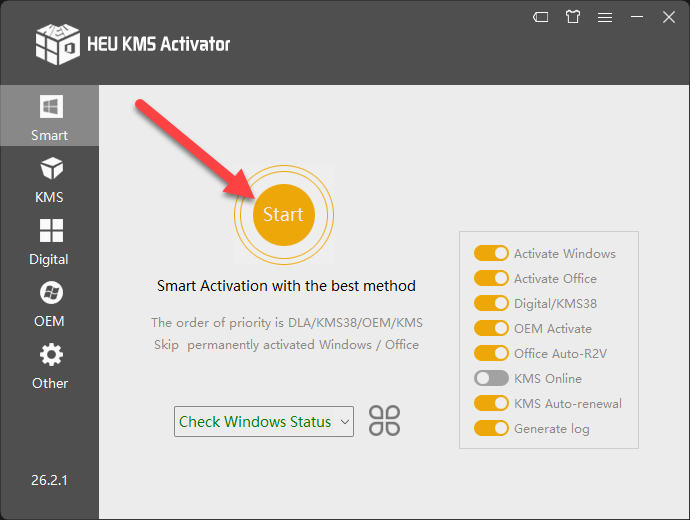690x520 pixels.
Task: Open the skin shirt icon
Action: [573, 17]
